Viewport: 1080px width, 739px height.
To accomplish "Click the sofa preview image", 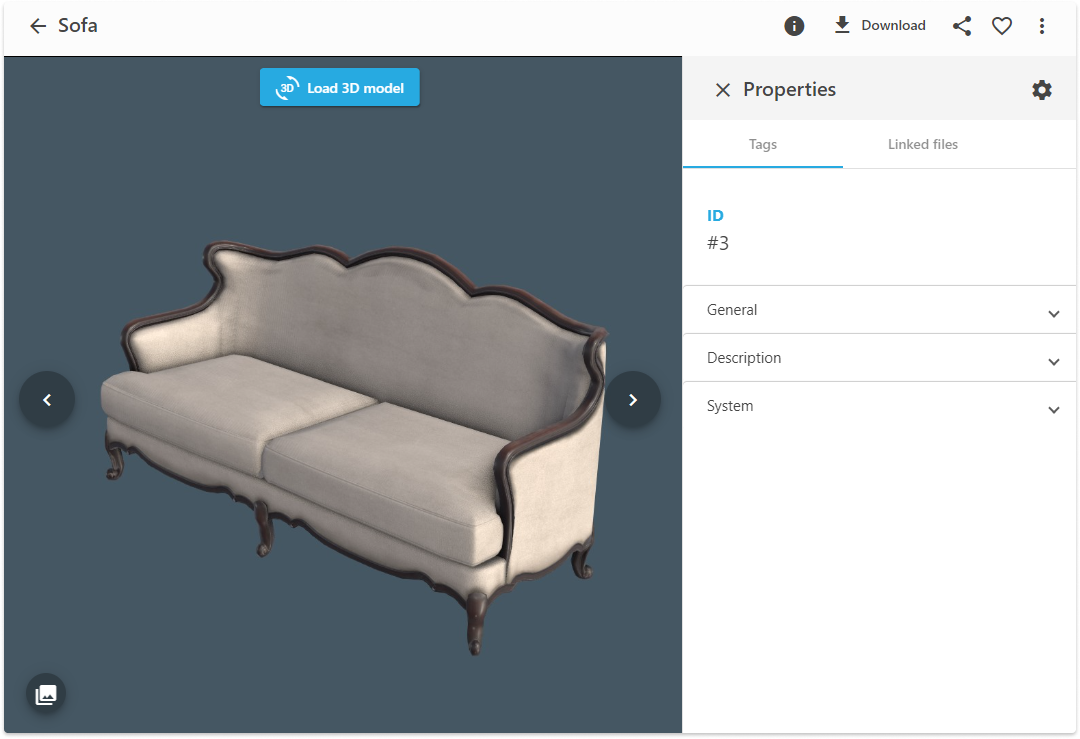I will pyautogui.click(x=350, y=440).
